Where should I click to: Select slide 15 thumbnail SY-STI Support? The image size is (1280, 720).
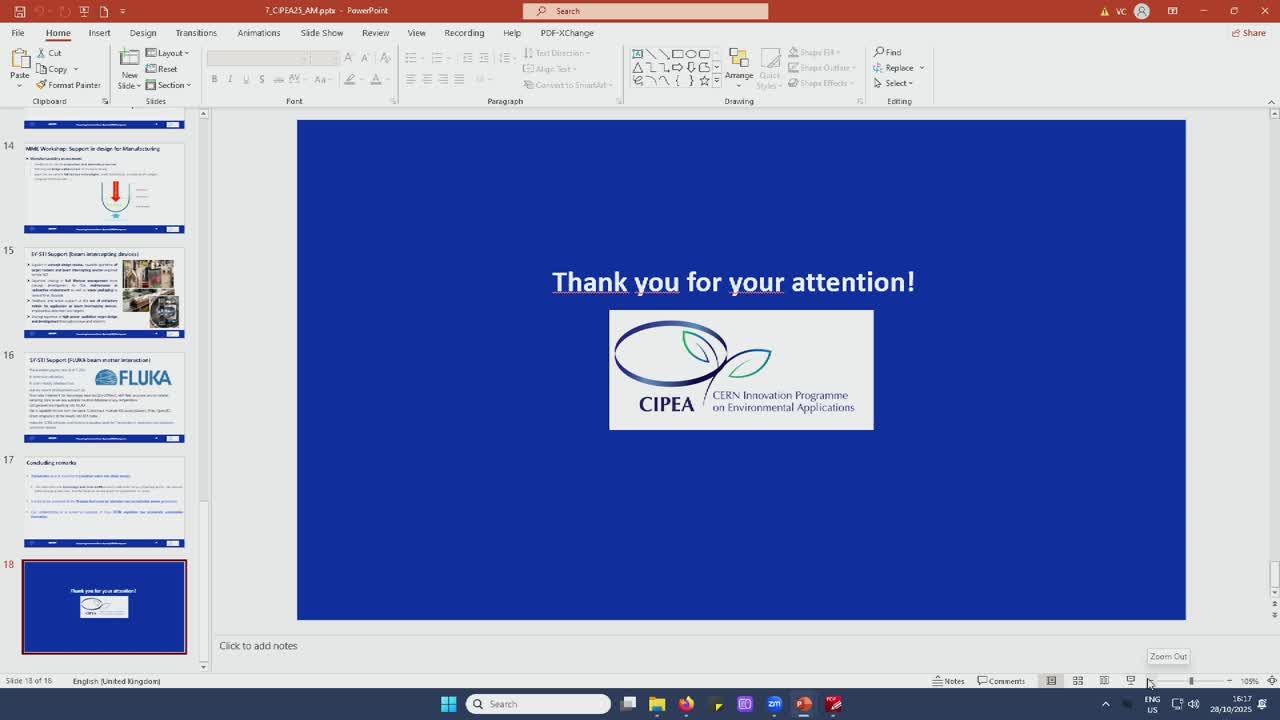tap(104, 293)
